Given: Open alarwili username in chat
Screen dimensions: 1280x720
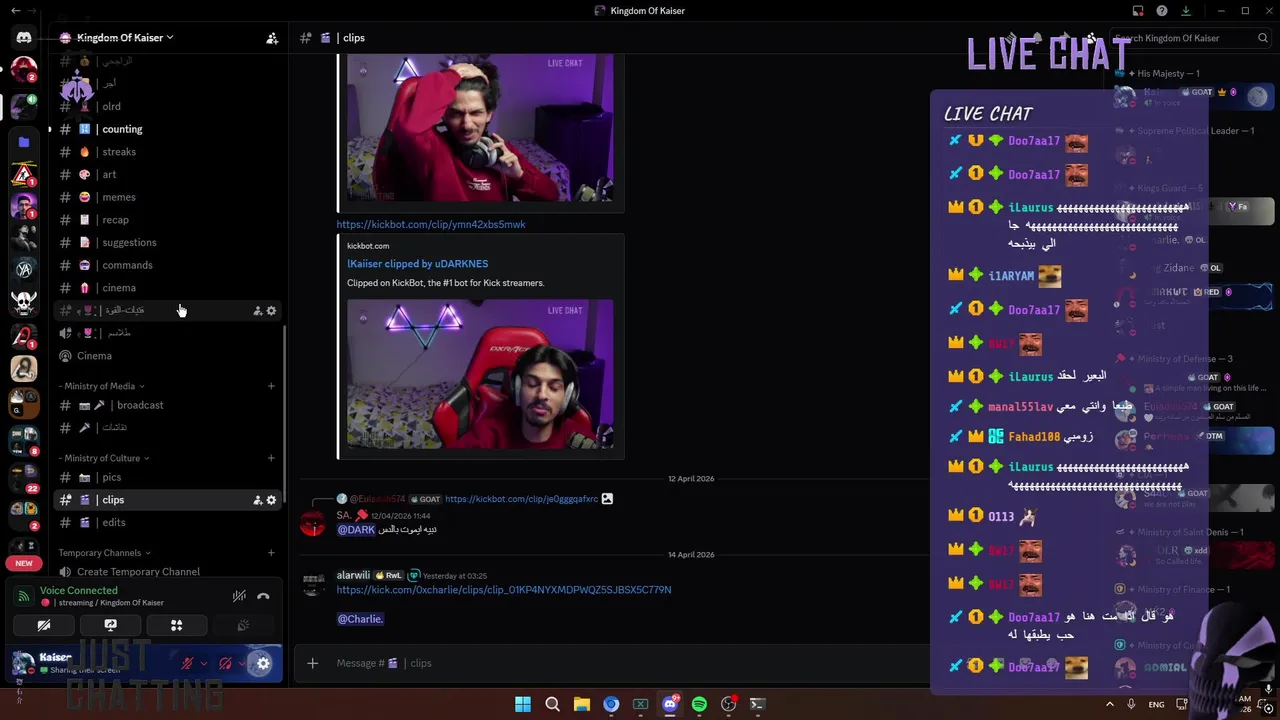Looking at the screenshot, I should point(353,576).
